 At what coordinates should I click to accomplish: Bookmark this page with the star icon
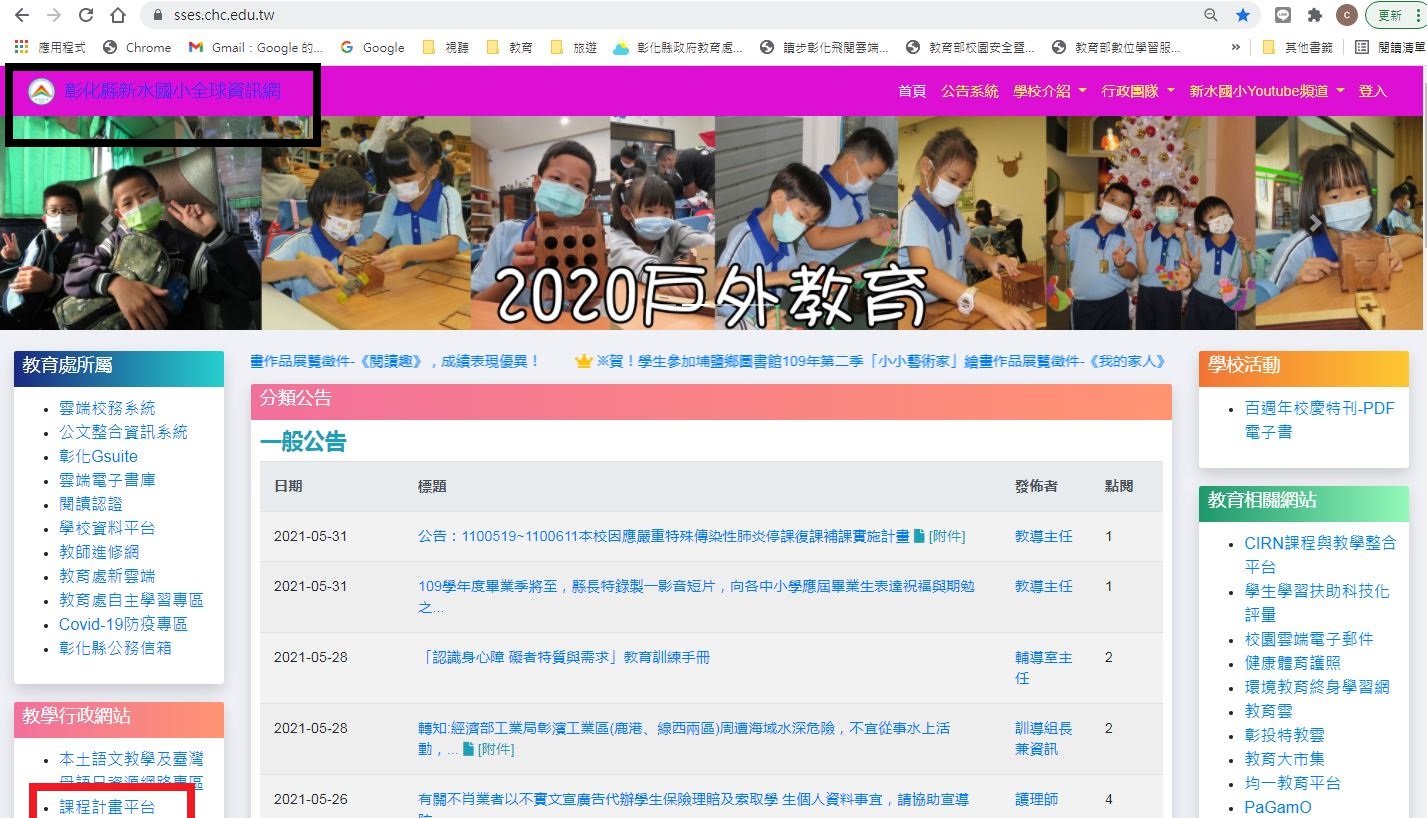pyautogui.click(x=1242, y=15)
